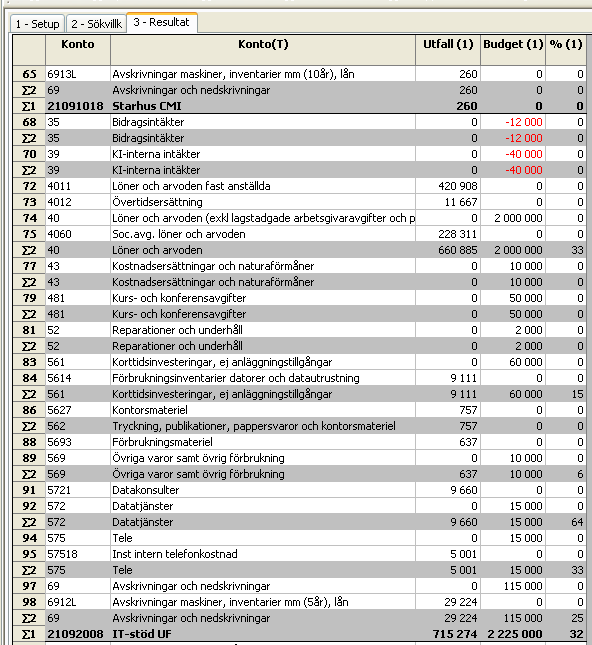Click the % (1) column header
This screenshot has width=592, height=645.
[566, 50]
